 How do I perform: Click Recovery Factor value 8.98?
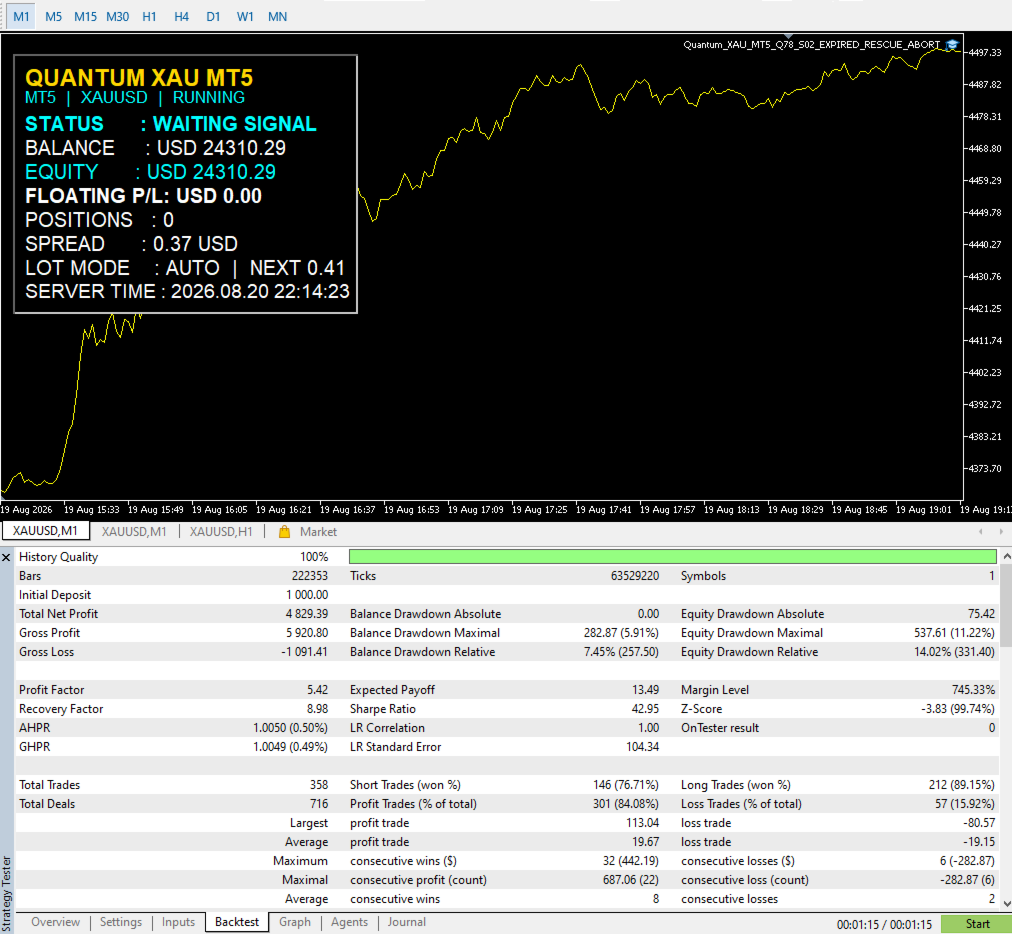tap(317, 709)
